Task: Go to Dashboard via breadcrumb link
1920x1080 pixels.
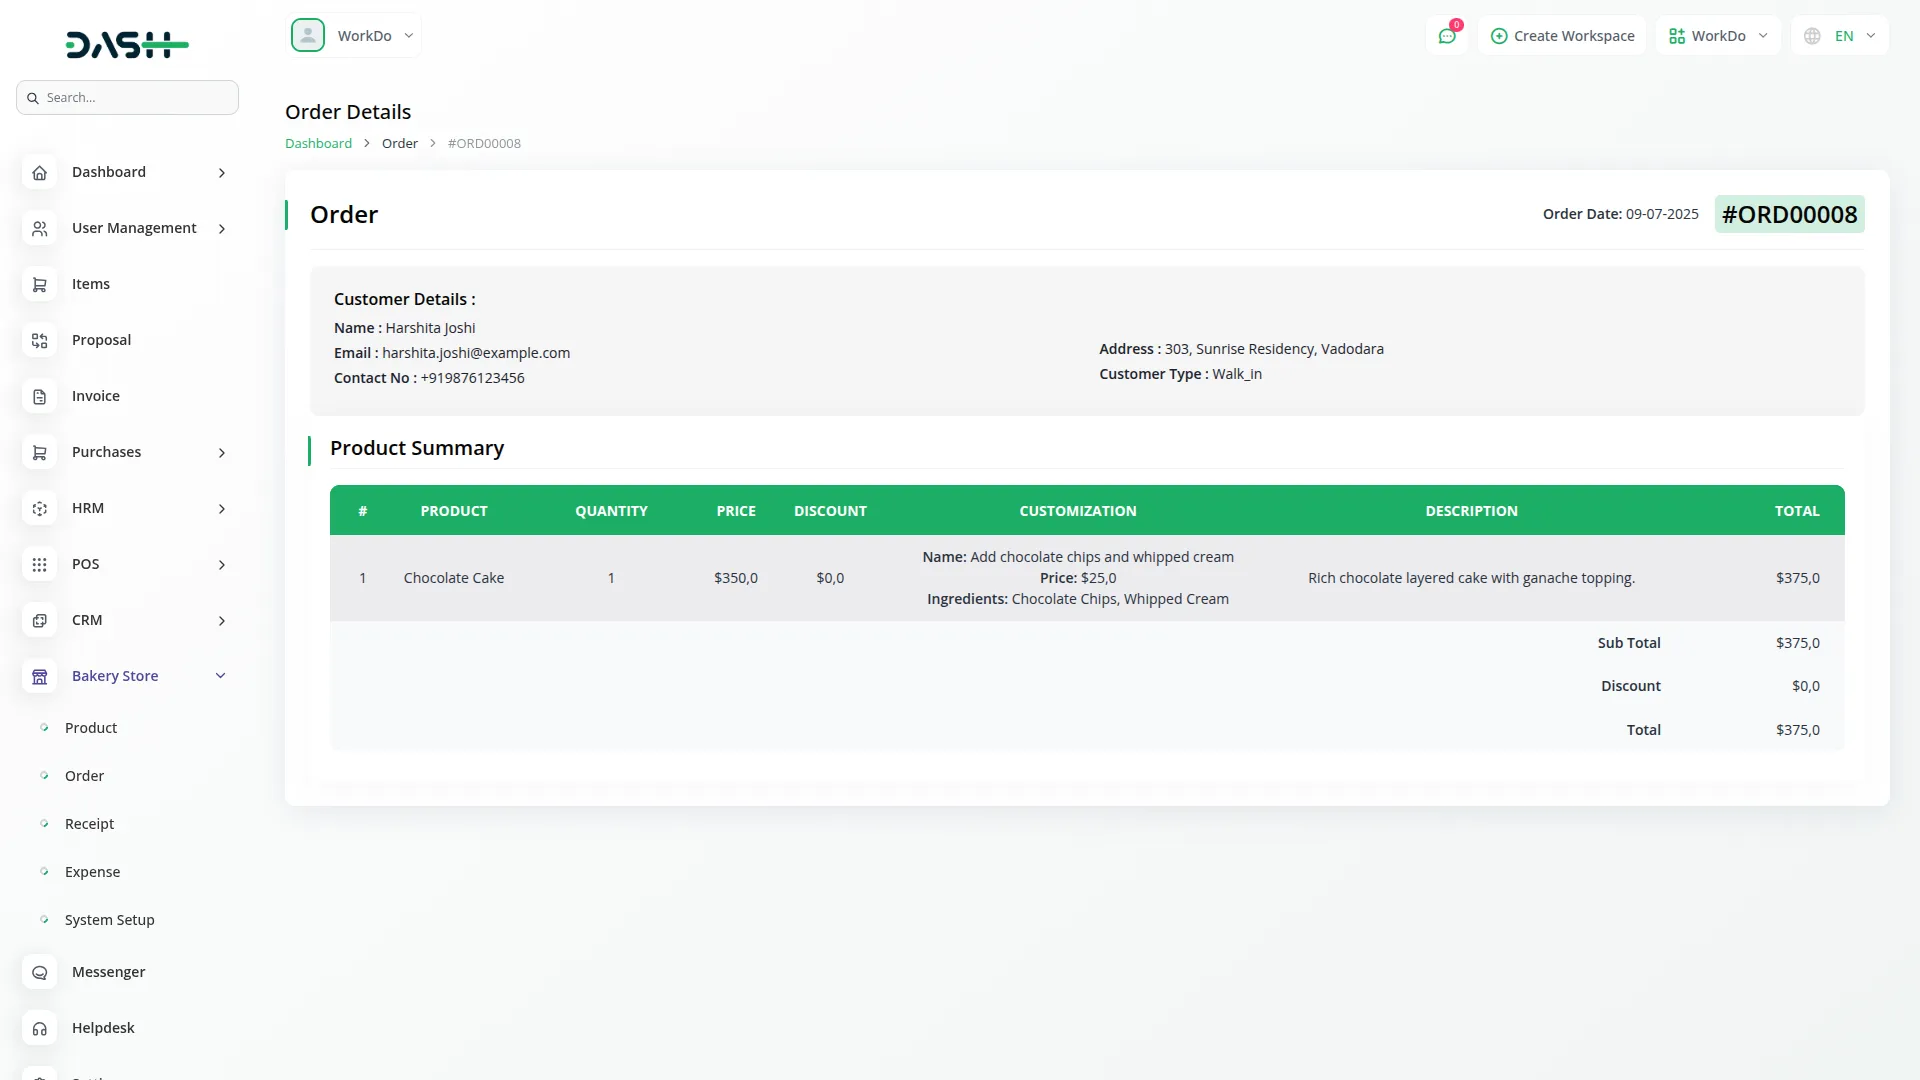Action: (318, 143)
